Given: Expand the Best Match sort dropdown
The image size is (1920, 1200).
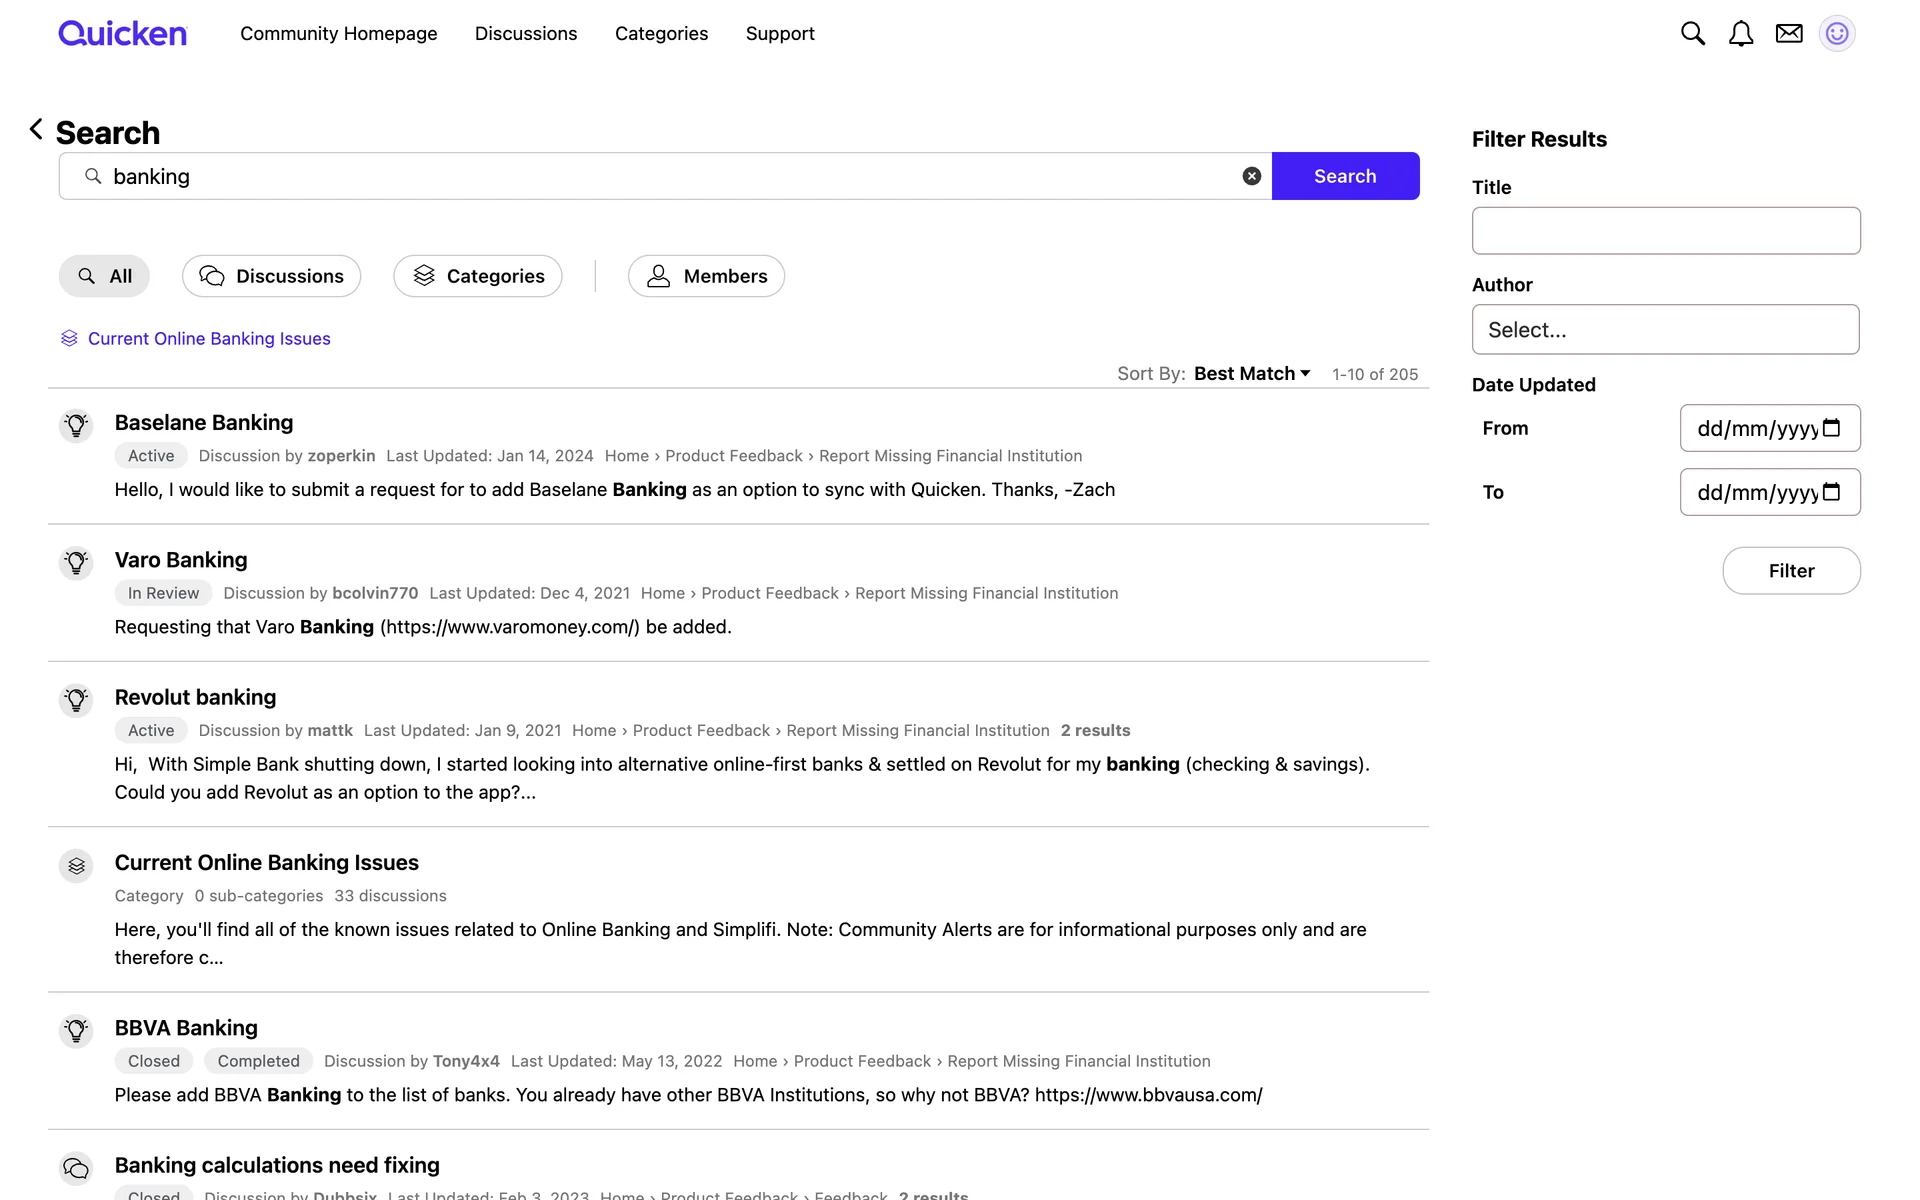Looking at the screenshot, I should pyautogui.click(x=1252, y=373).
